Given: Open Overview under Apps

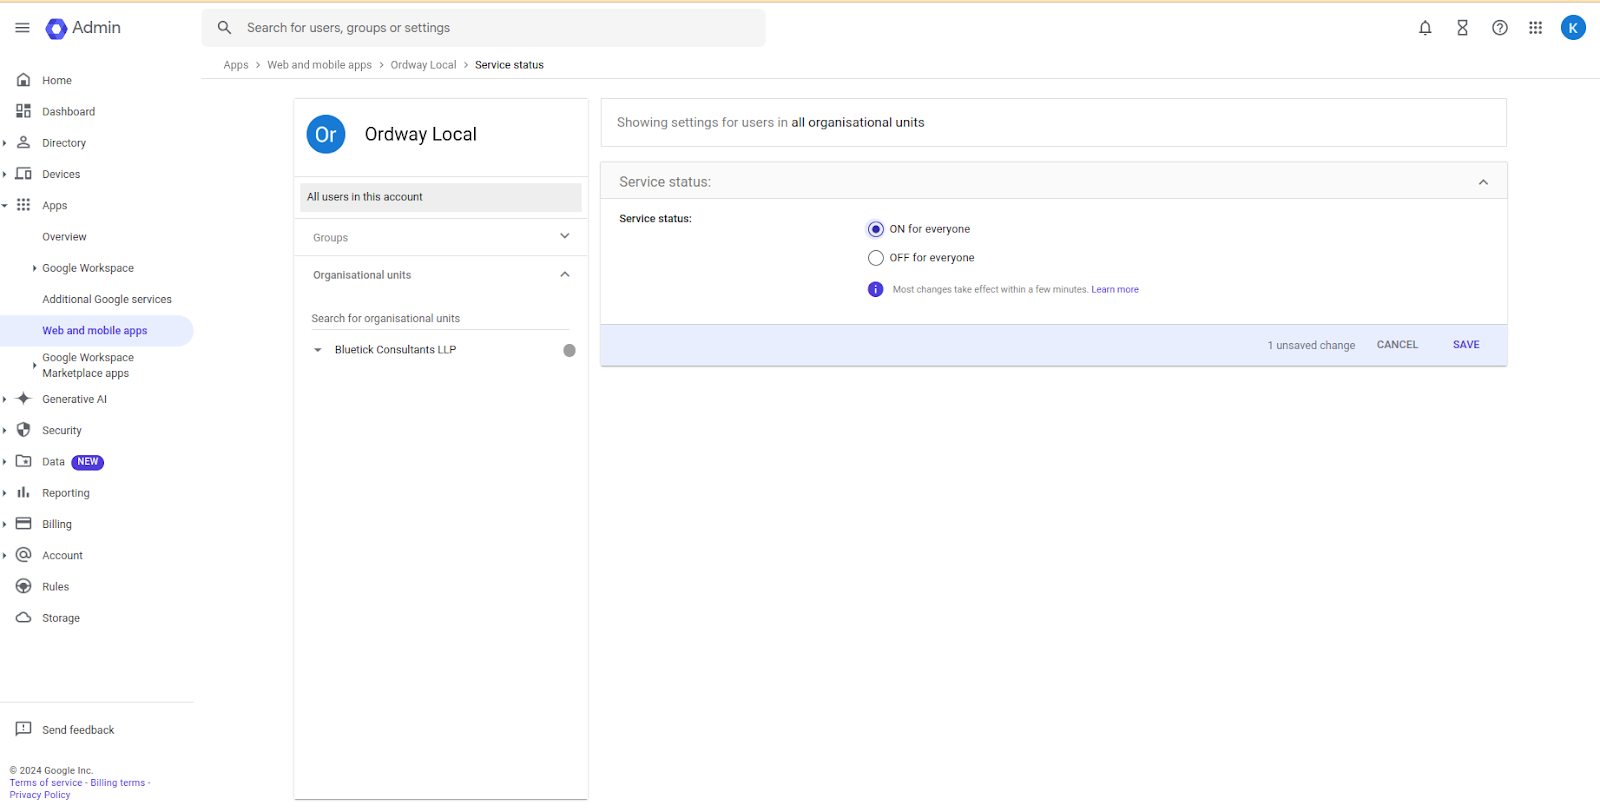Looking at the screenshot, I should tap(64, 237).
